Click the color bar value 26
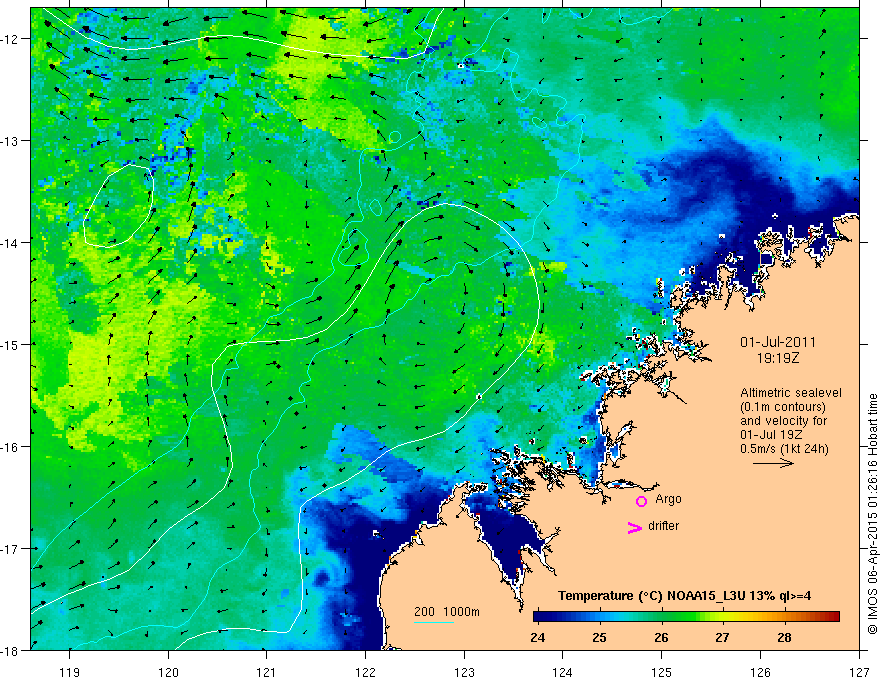The height and width of the screenshot is (680, 880). tap(661, 637)
